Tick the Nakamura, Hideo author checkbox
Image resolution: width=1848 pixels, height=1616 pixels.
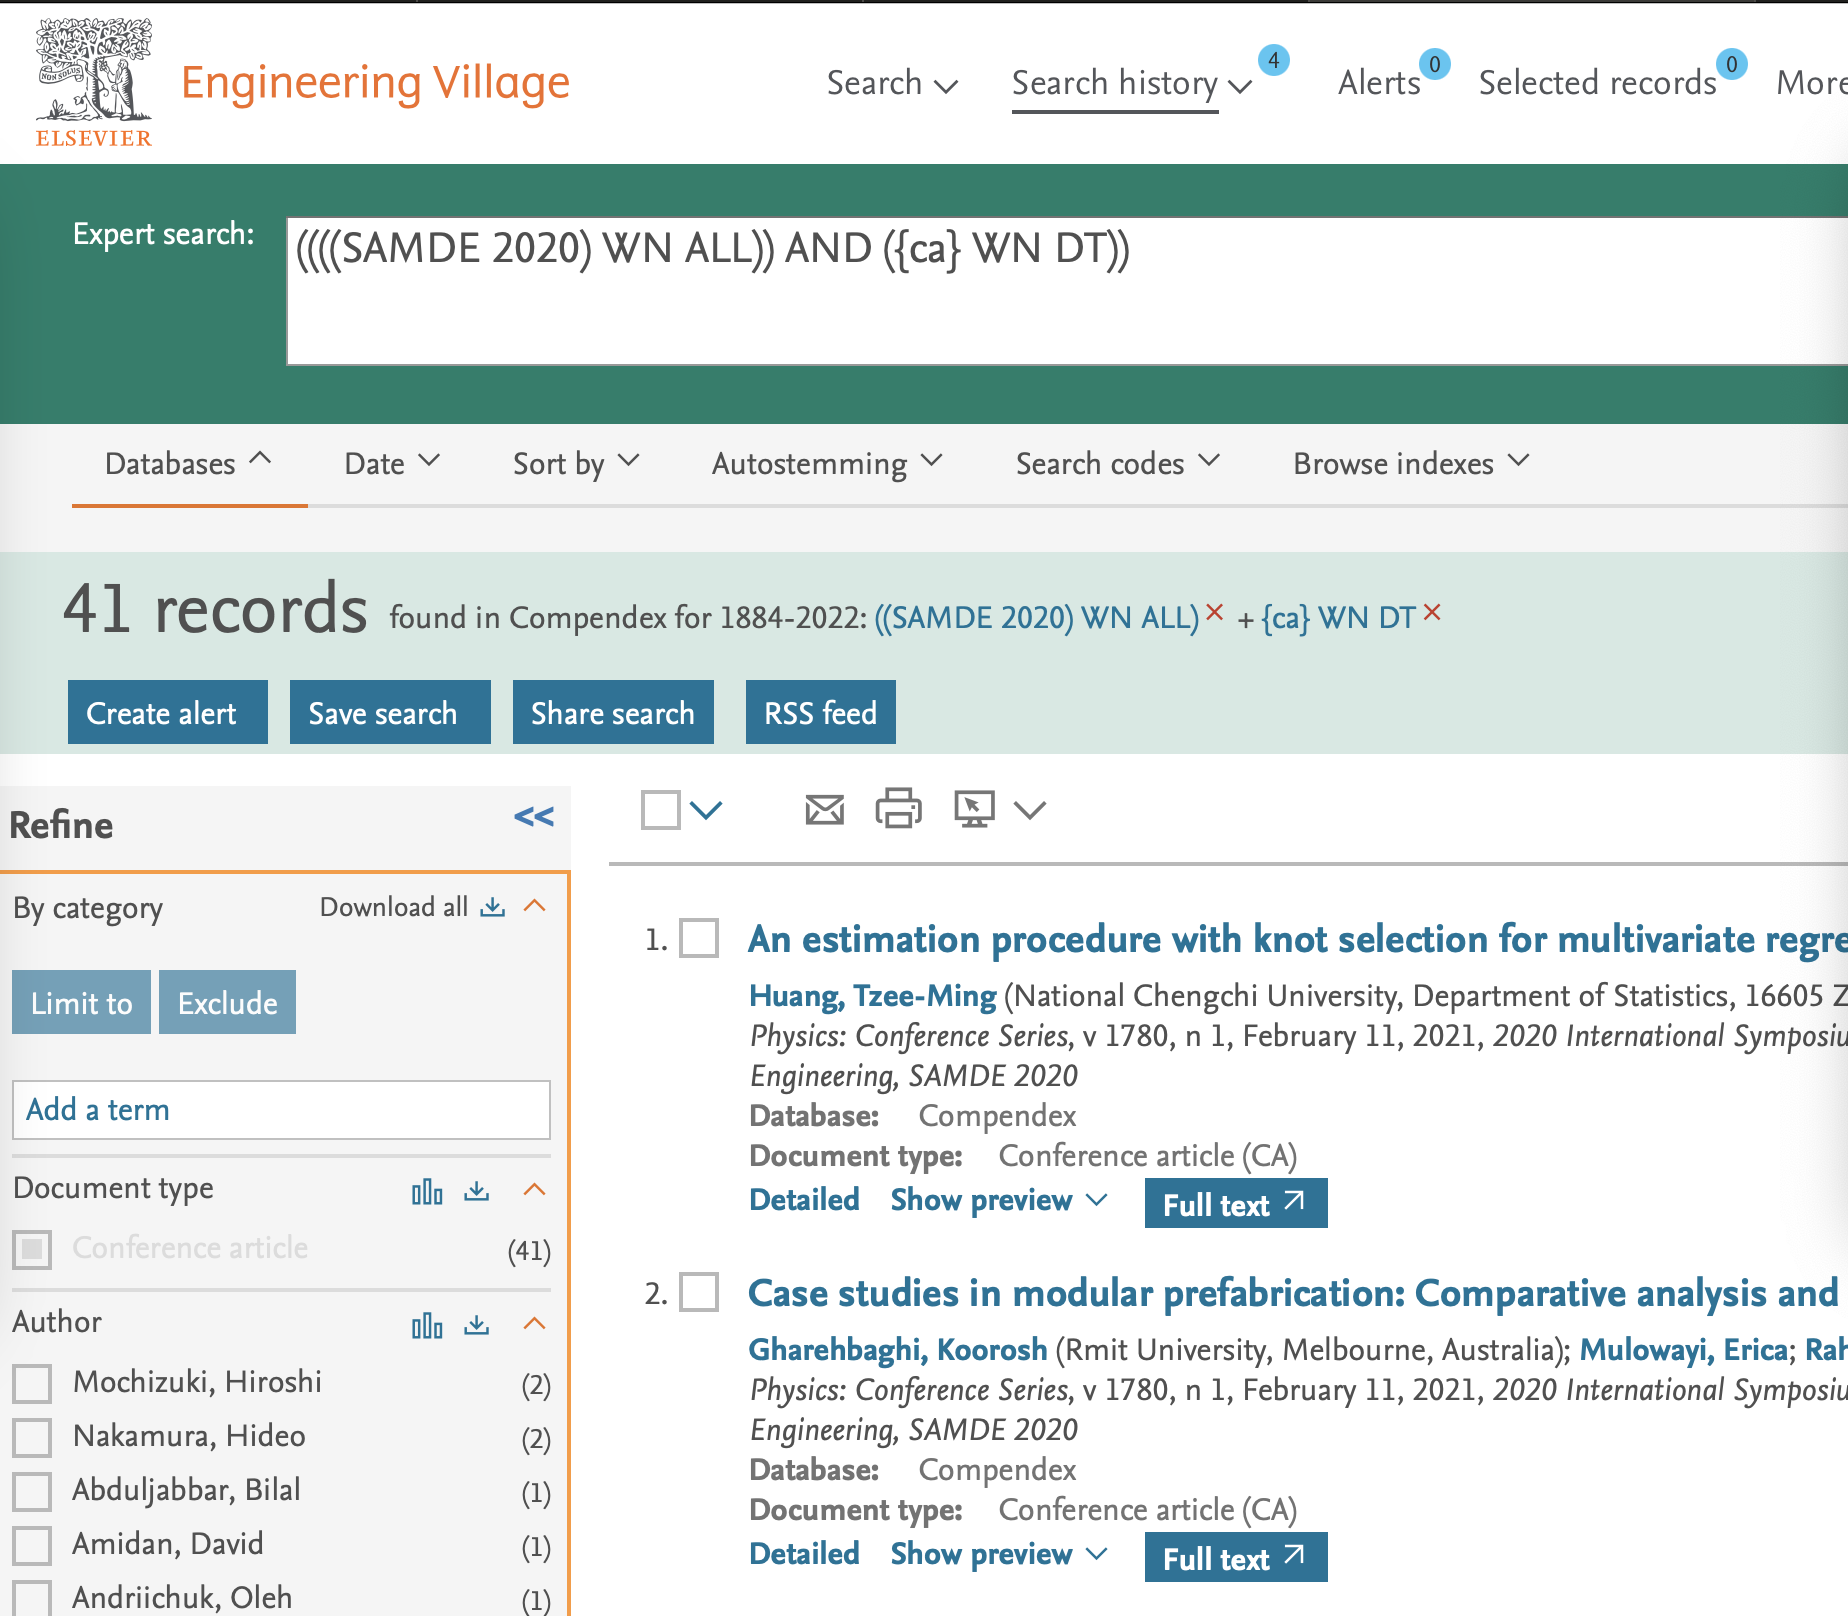32,1438
